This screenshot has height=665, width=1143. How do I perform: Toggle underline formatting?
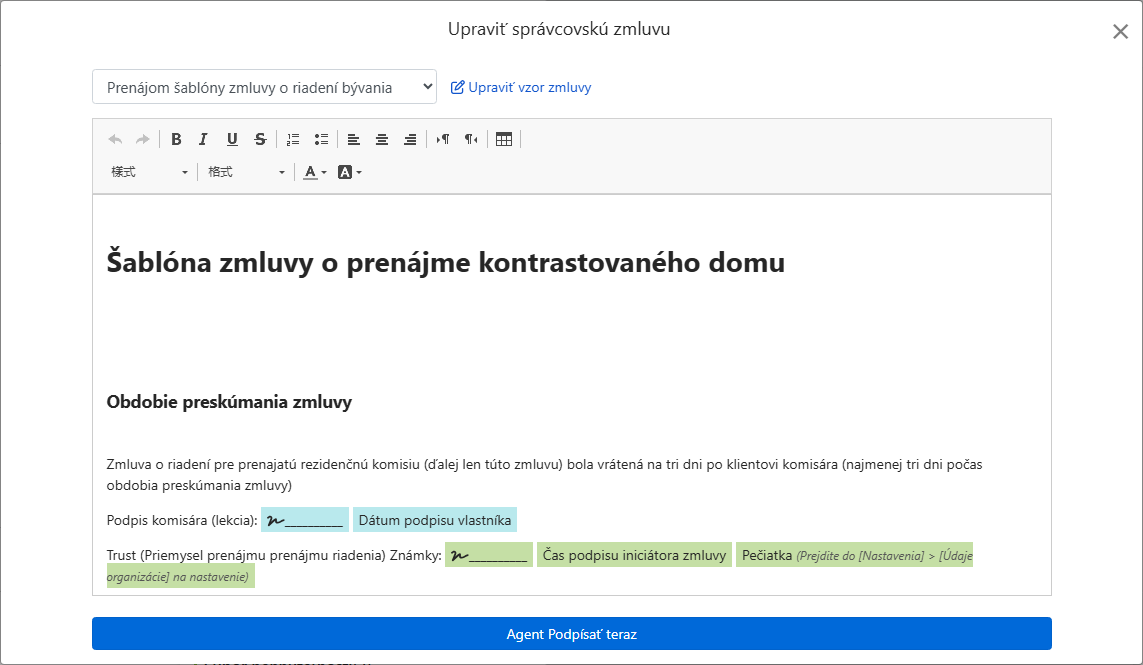pyautogui.click(x=232, y=139)
